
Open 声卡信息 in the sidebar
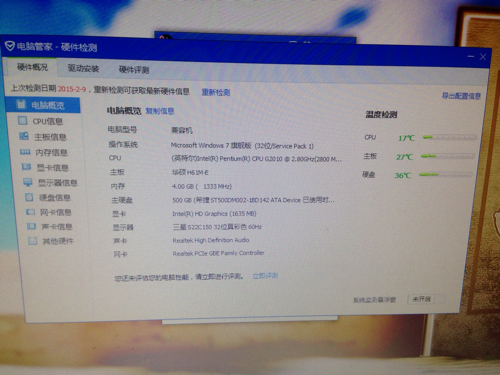coord(57,227)
